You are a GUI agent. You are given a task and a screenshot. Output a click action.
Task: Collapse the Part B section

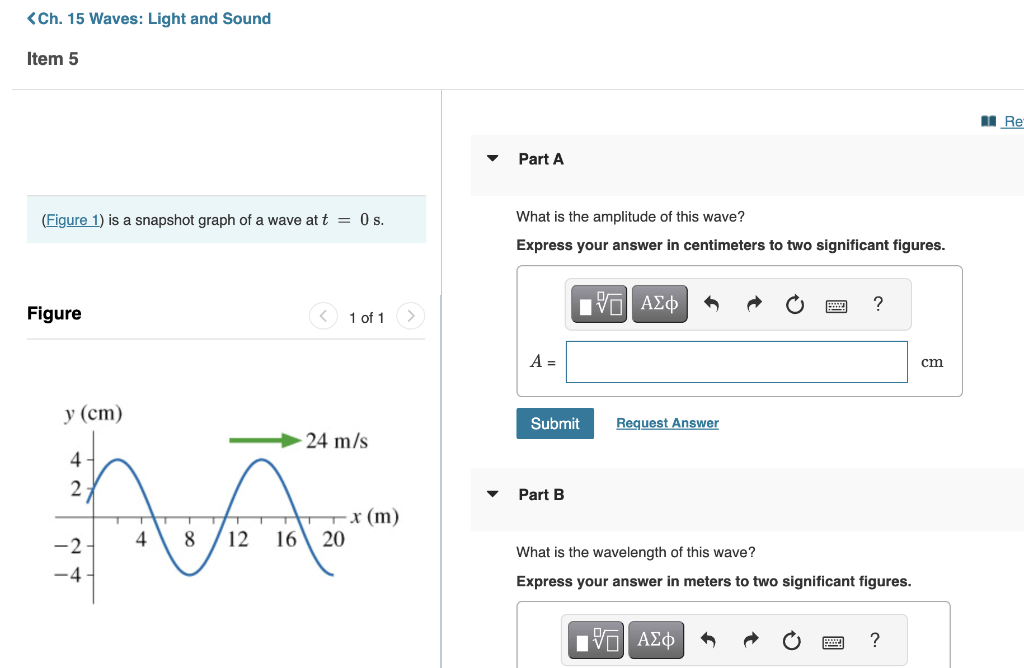[x=492, y=495]
